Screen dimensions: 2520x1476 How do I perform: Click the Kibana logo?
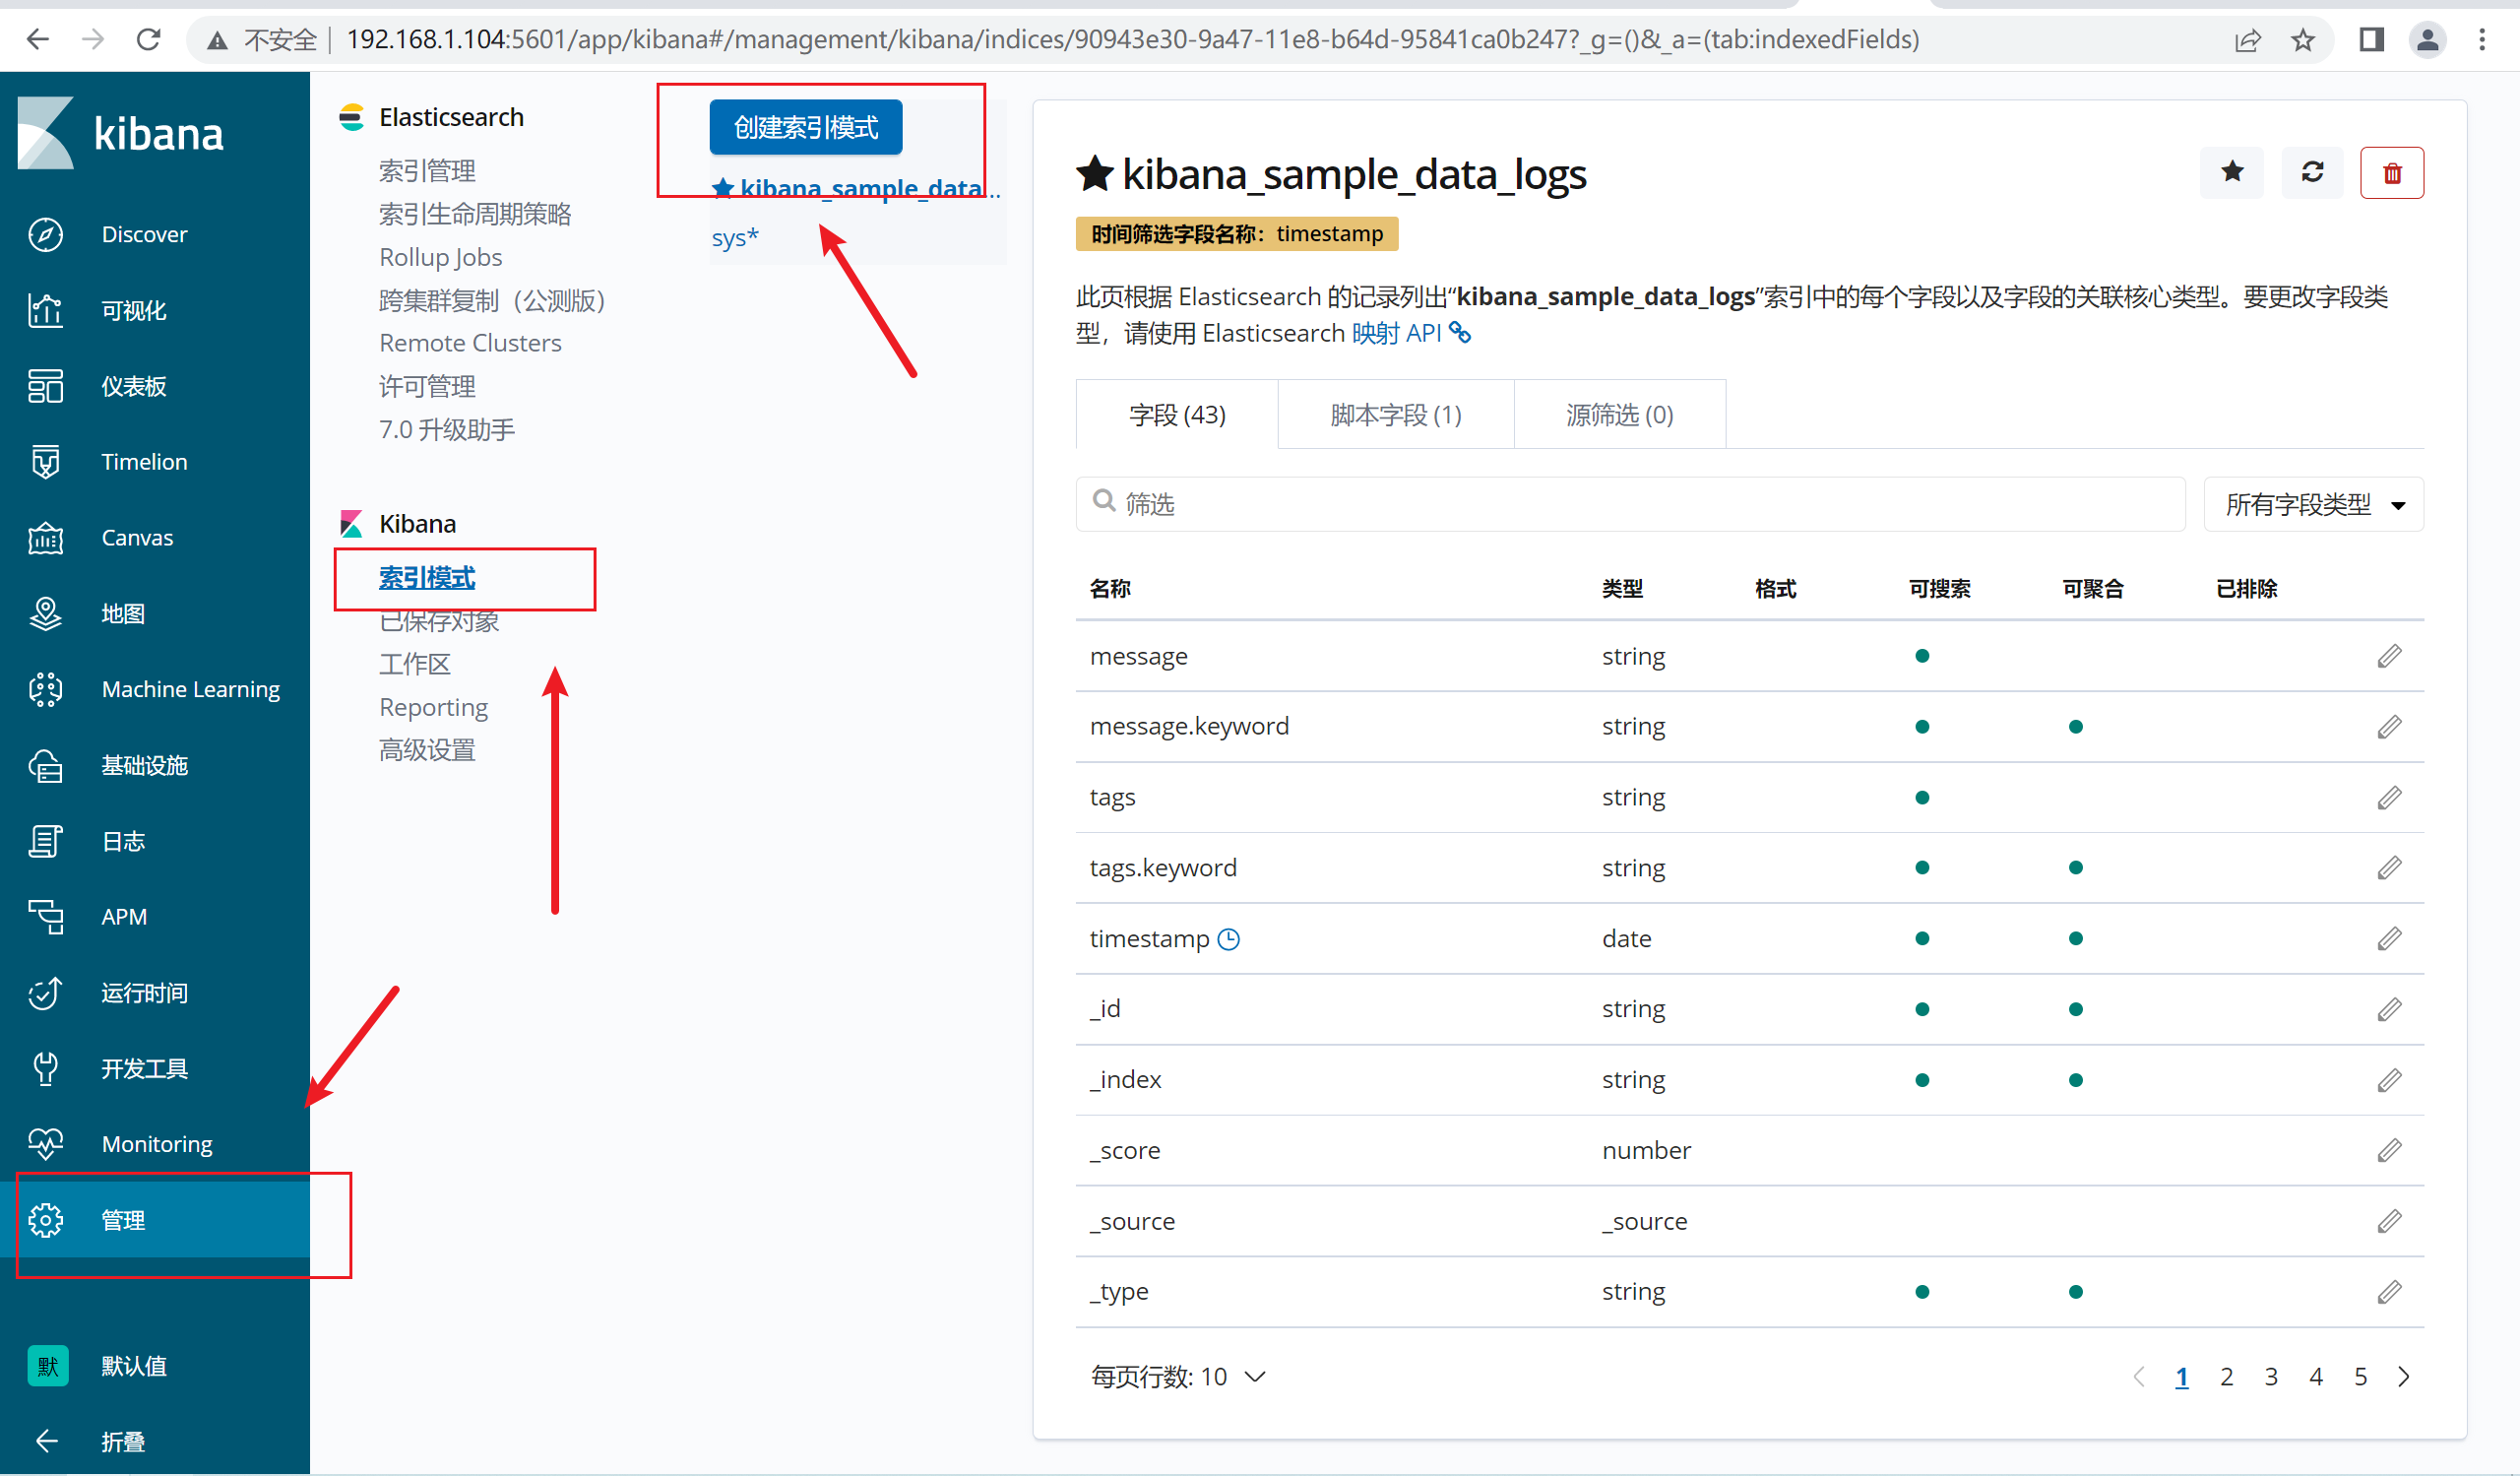click(x=121, y=133)
